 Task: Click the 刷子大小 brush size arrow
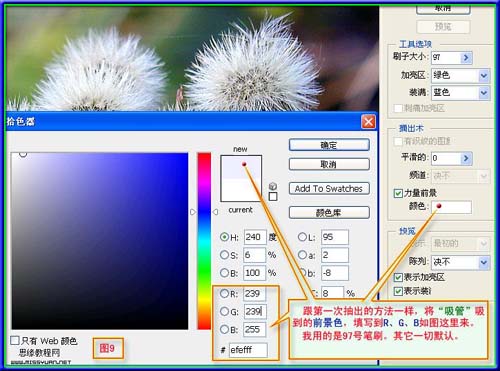click(x=466, y=58)
